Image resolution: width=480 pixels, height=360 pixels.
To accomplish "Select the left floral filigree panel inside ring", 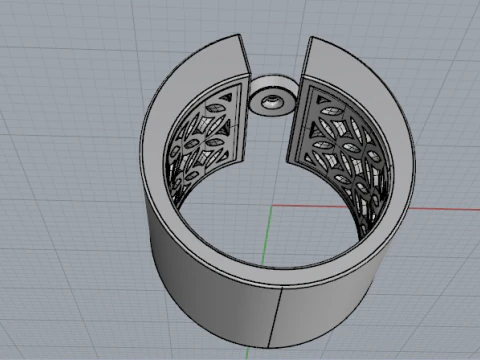I will pyautogui.click(x=203, y=143).
